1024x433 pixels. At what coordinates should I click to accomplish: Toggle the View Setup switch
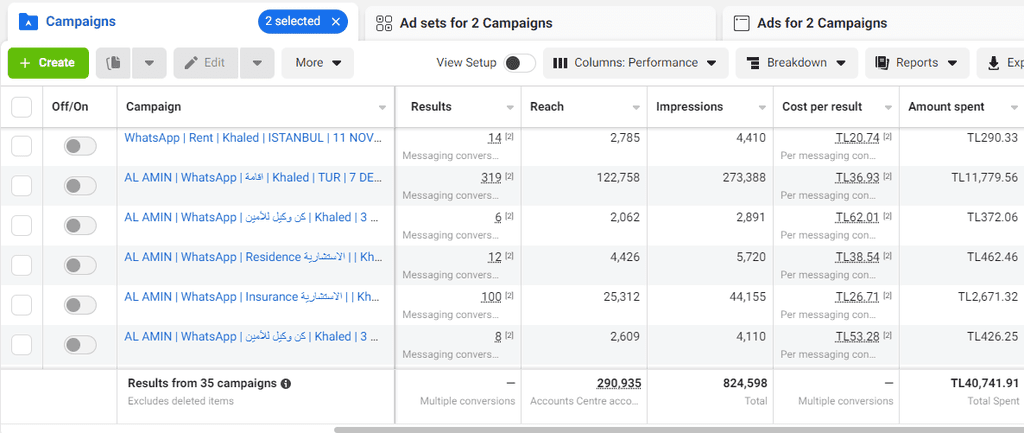click(x=520, y=63)
